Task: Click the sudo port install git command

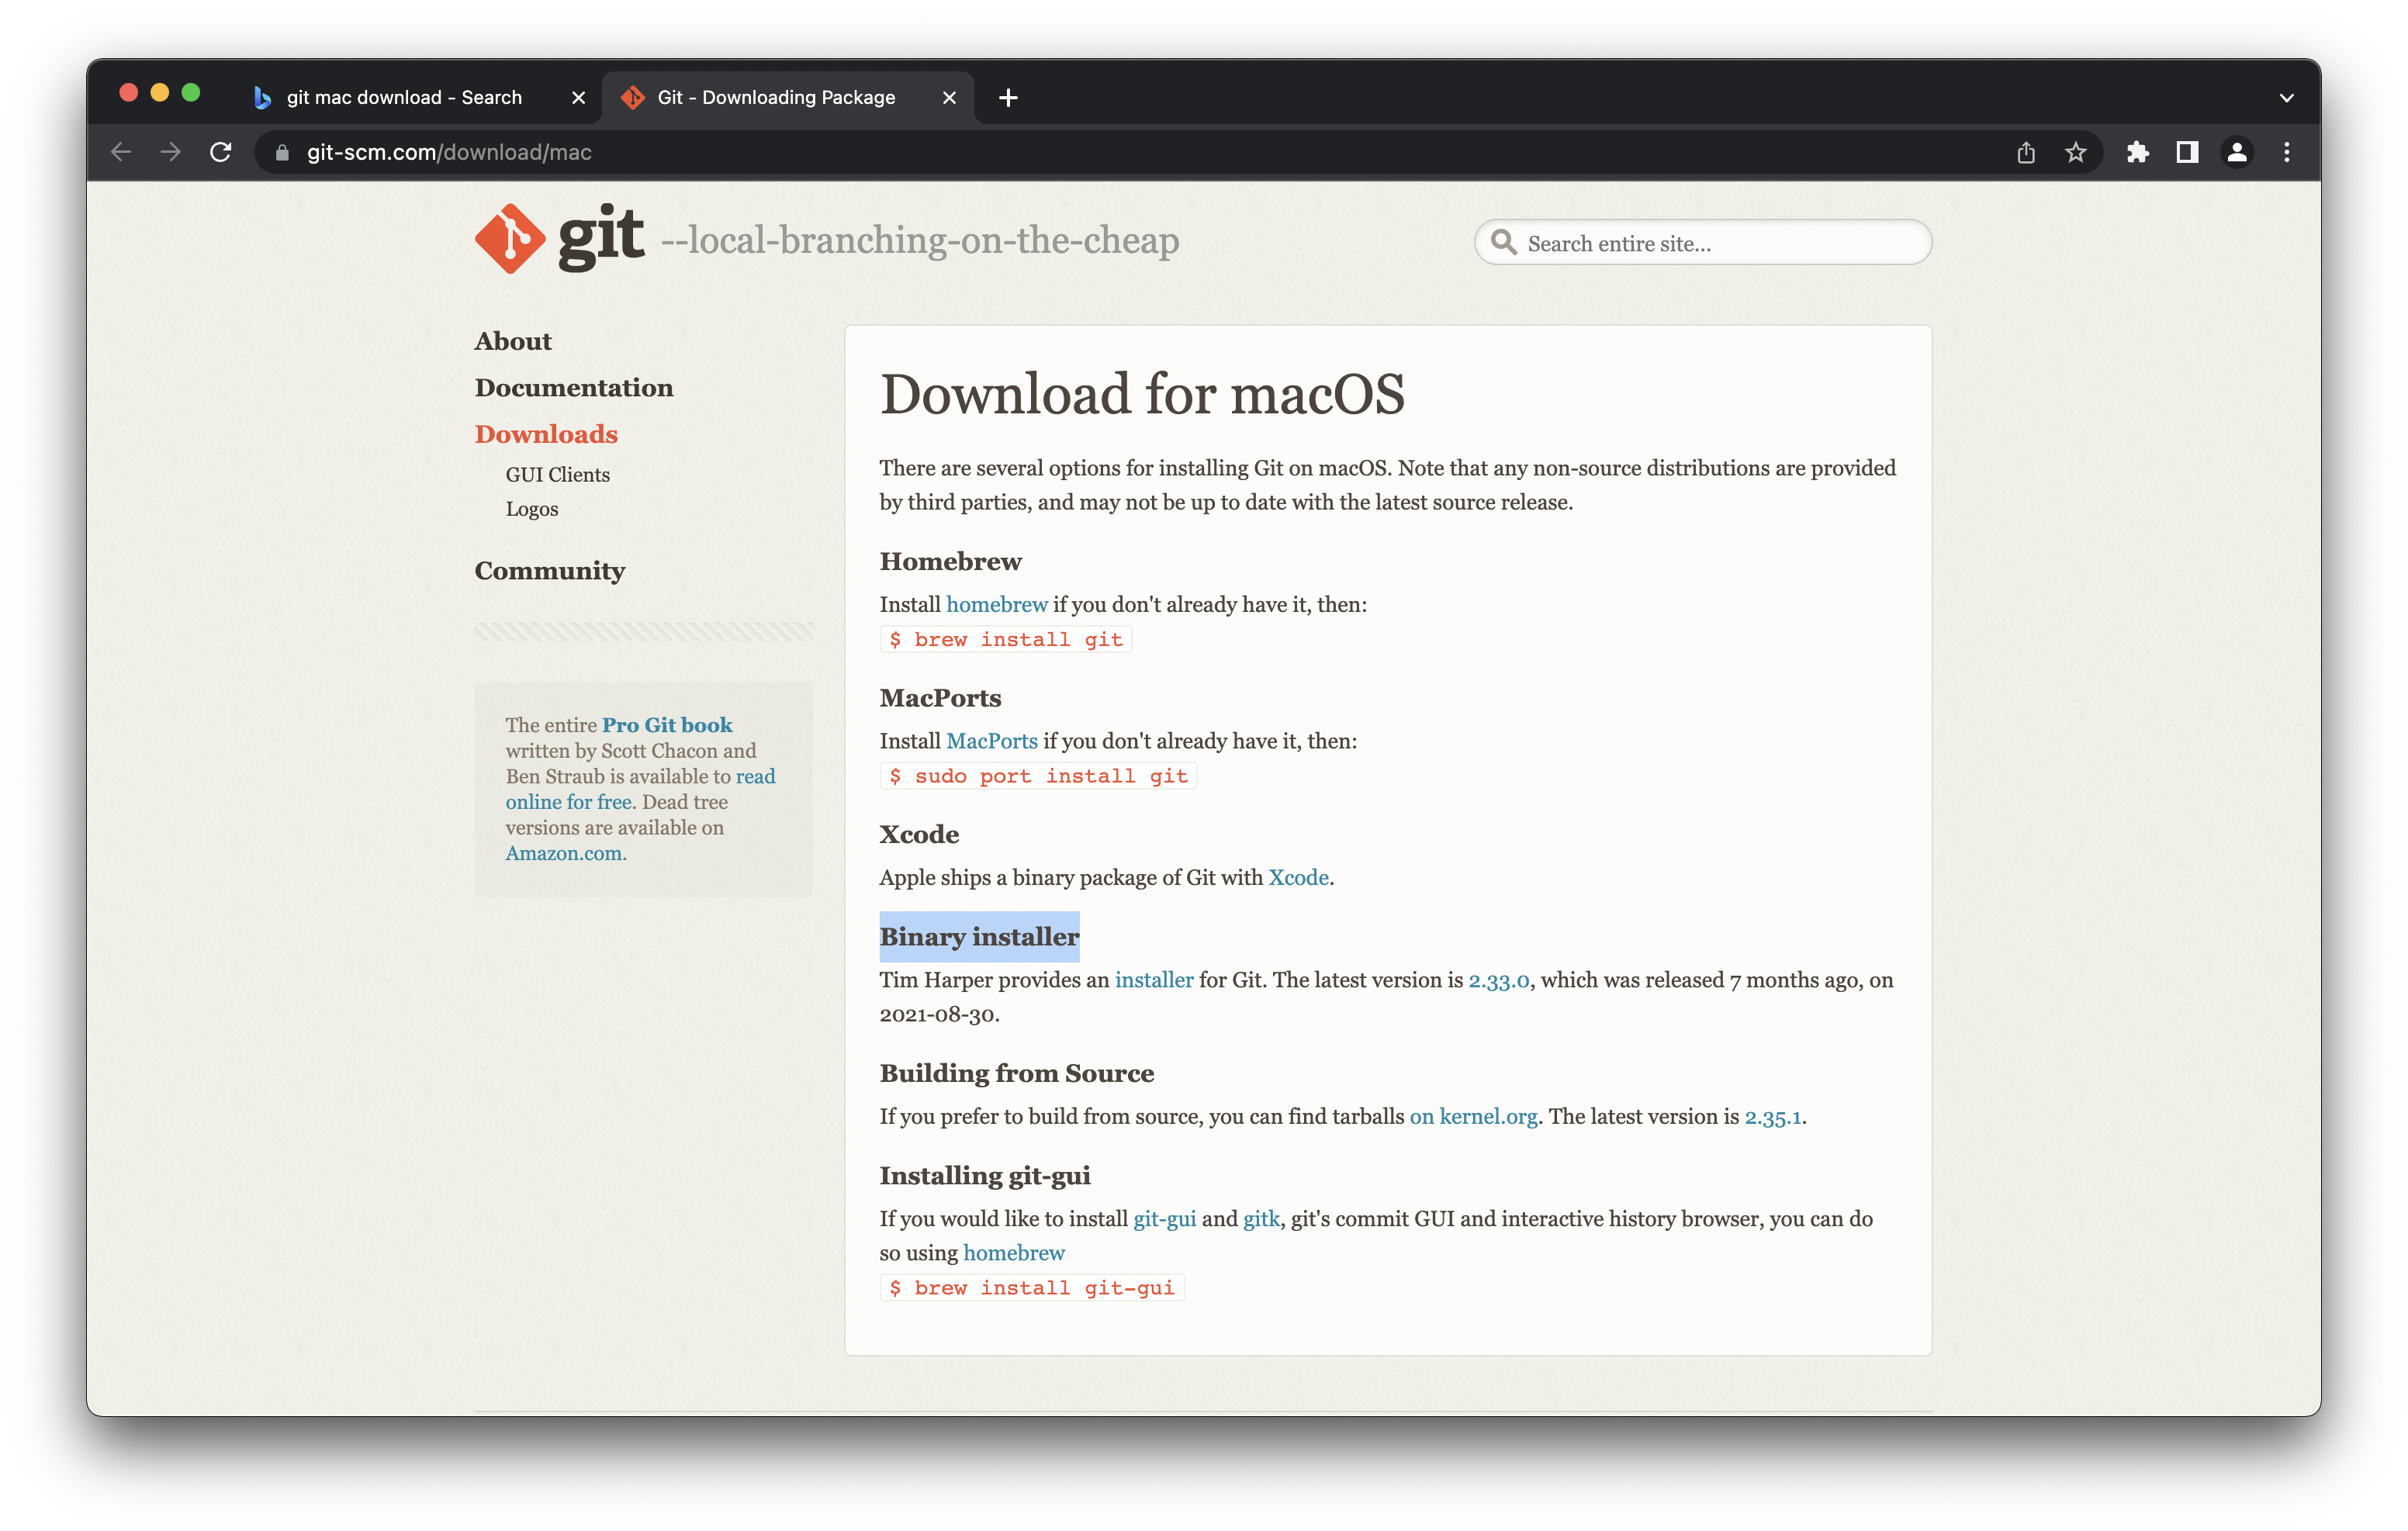Action: (x=1038, y=776)
